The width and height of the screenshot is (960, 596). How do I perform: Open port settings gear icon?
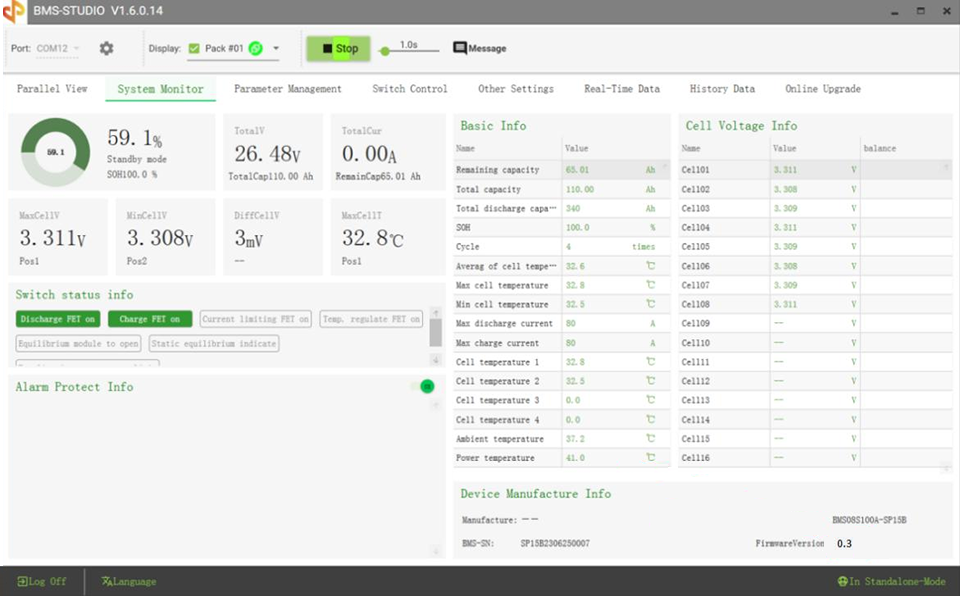point(106,48)
